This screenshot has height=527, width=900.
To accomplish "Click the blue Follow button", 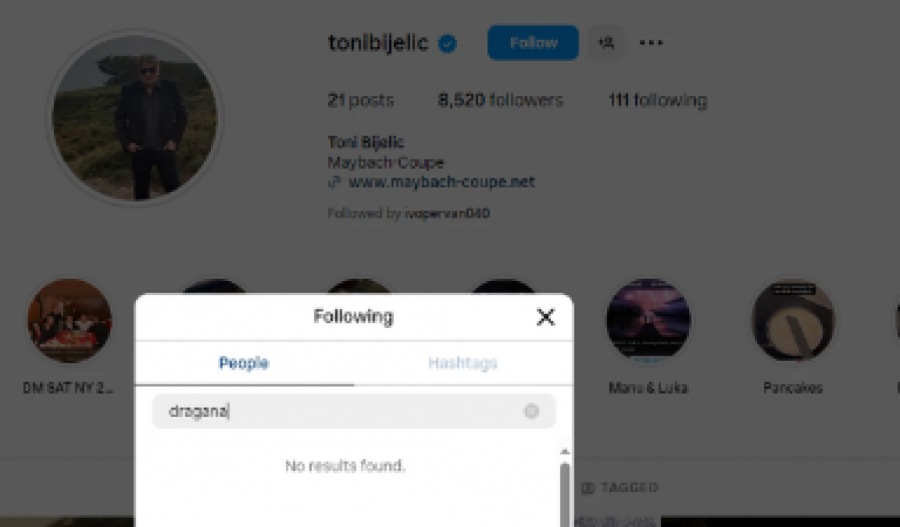I will coord(533,43).
